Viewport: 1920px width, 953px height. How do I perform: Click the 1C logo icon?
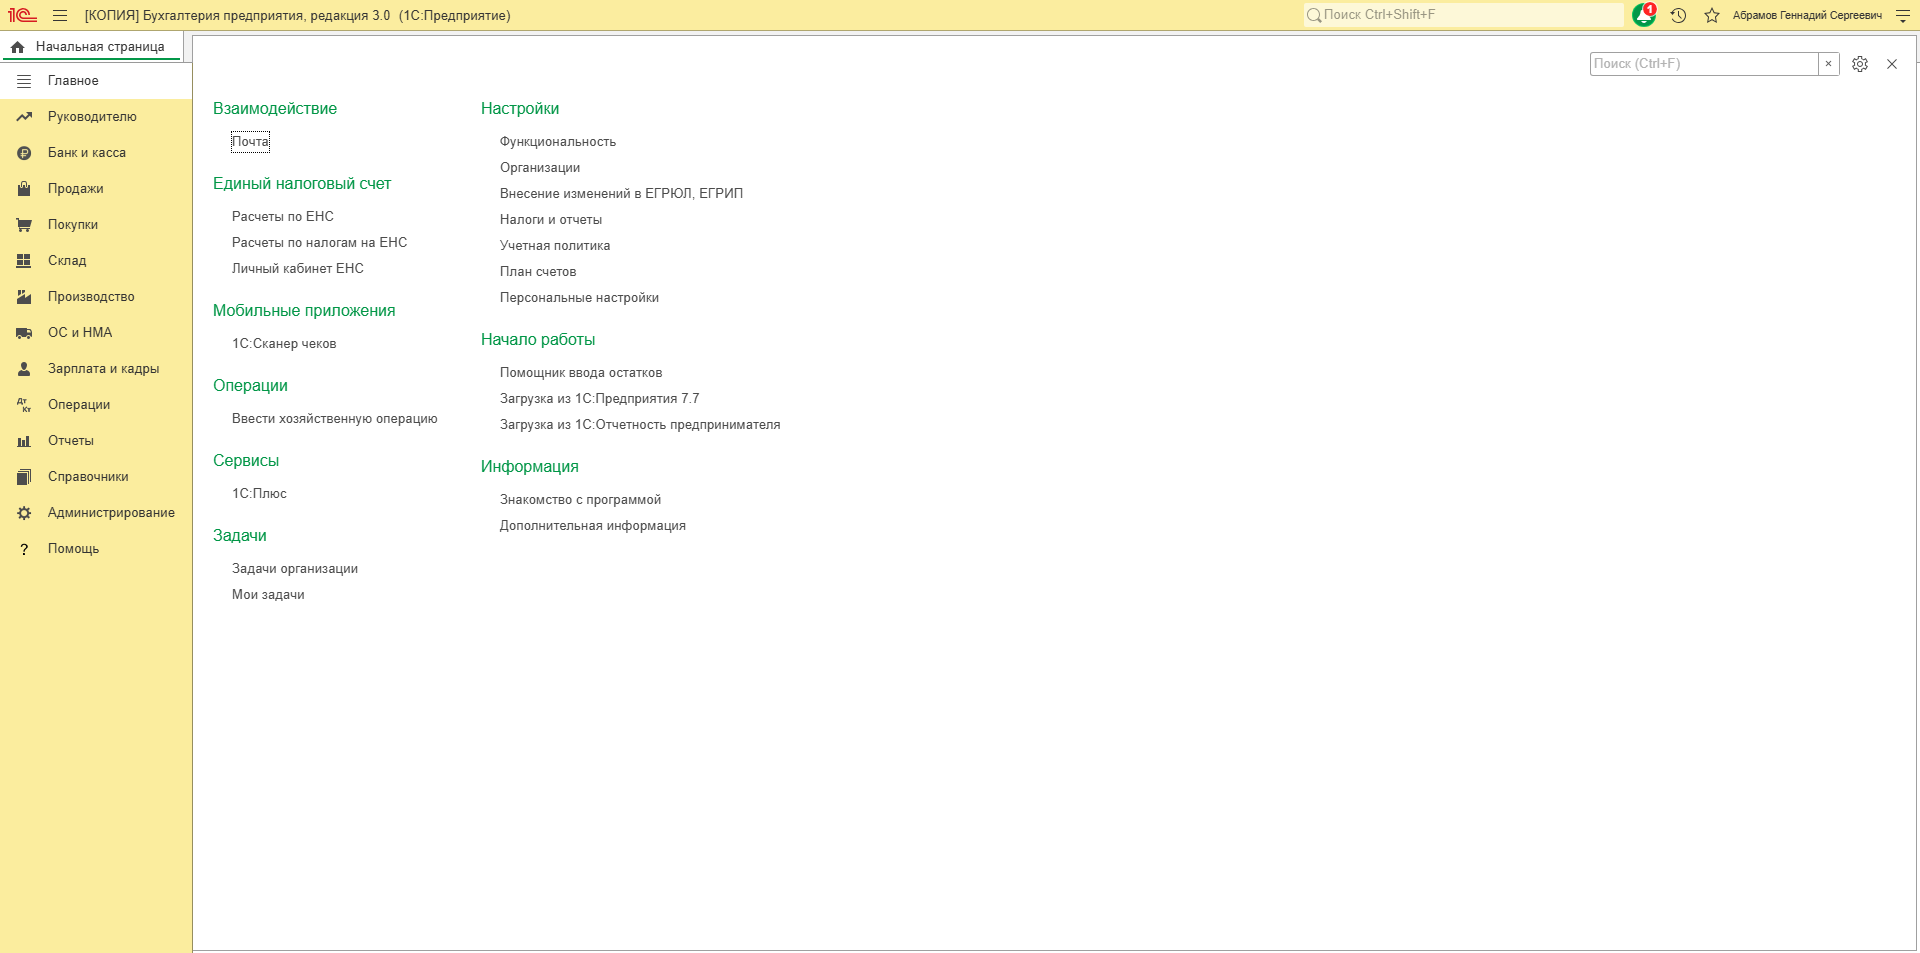tap(22, 15)
